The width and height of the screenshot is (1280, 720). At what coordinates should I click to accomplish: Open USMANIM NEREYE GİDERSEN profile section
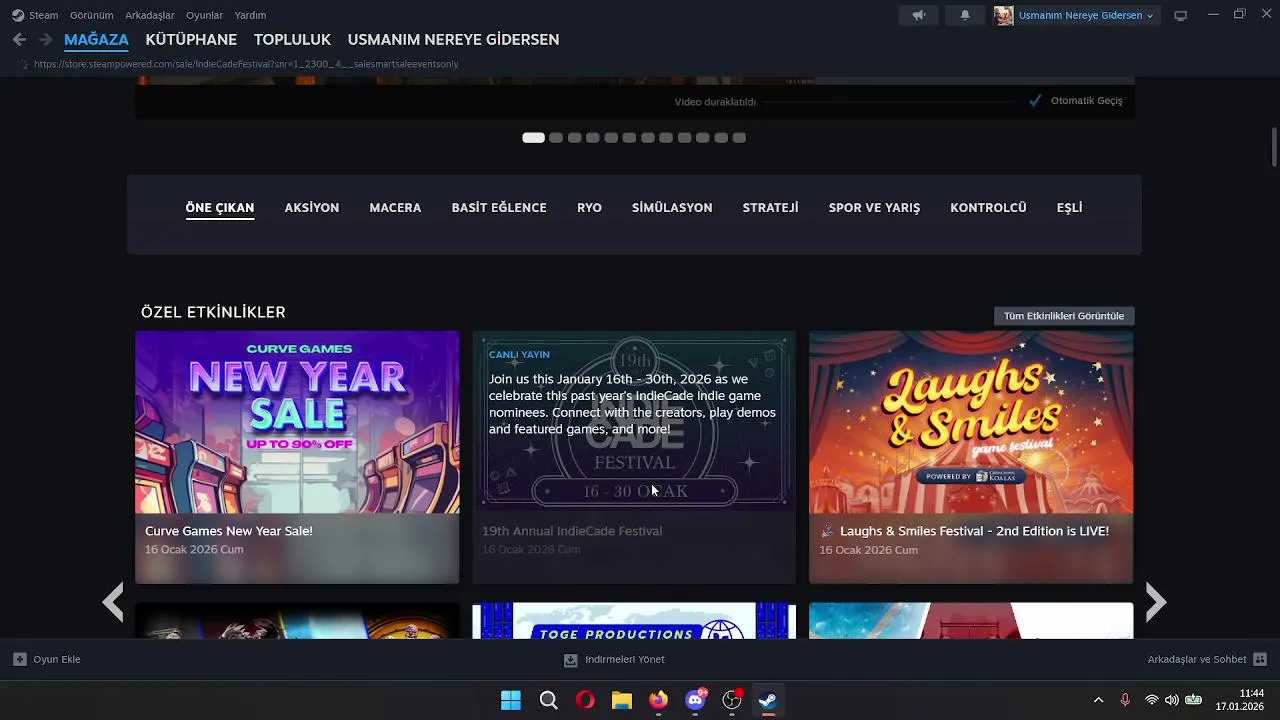pyautogui.click(x=453, y=39)
